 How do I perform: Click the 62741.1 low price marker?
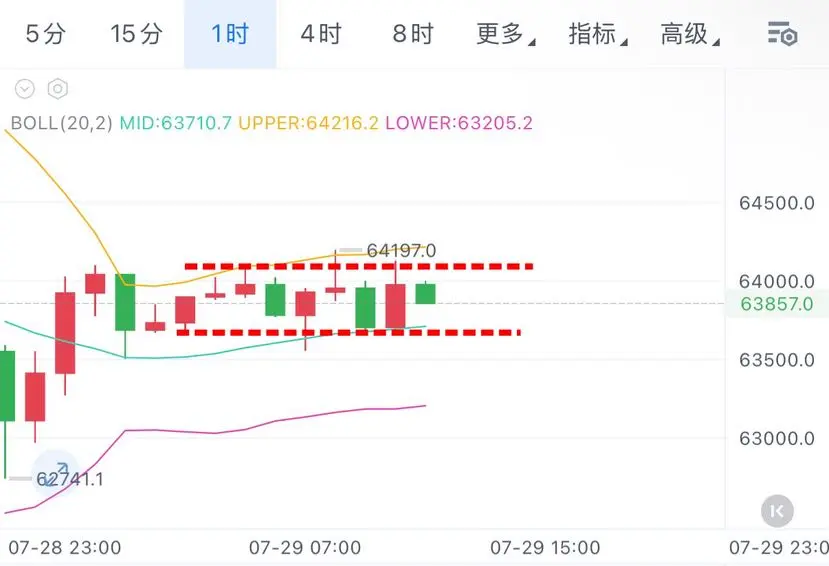(x=70, y=479)
